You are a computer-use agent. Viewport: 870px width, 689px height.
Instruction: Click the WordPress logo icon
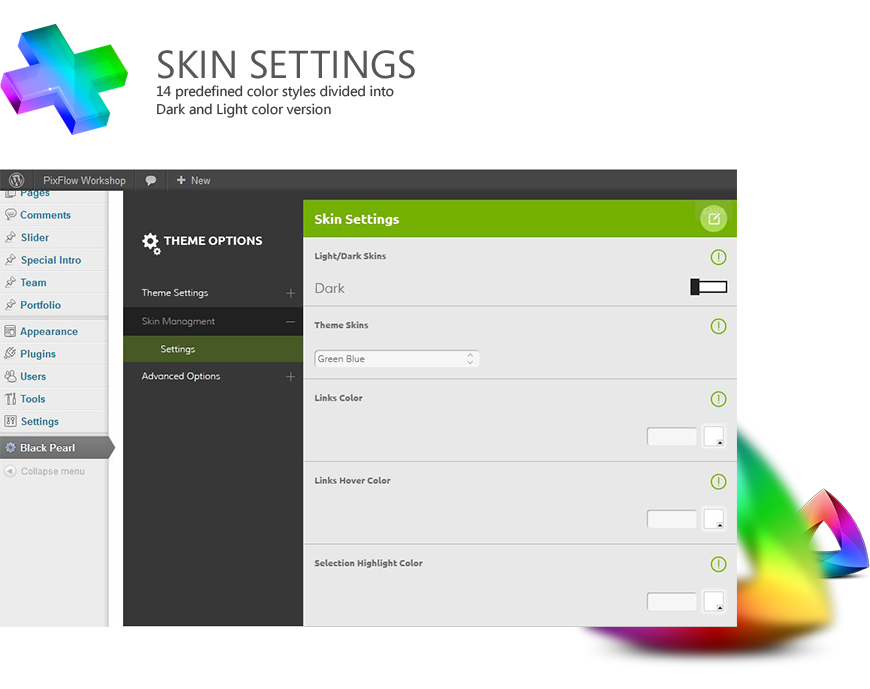[x=17, y=181]
